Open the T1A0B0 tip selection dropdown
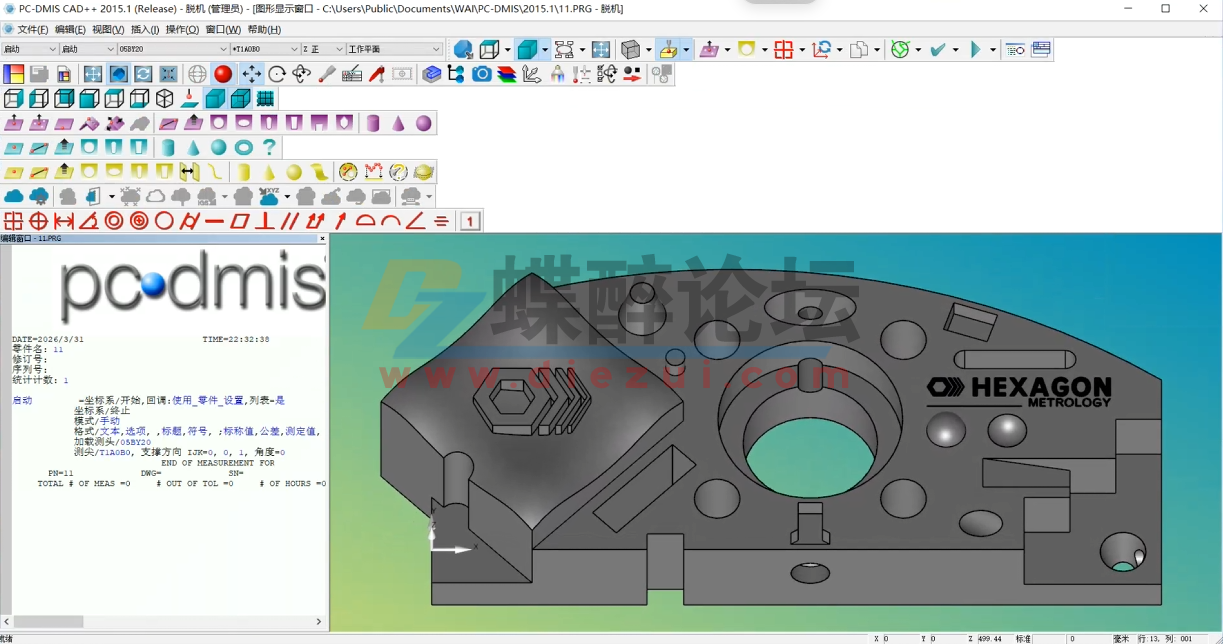Viewport: 1223px width, 644px height. click(x=296, y=47)
